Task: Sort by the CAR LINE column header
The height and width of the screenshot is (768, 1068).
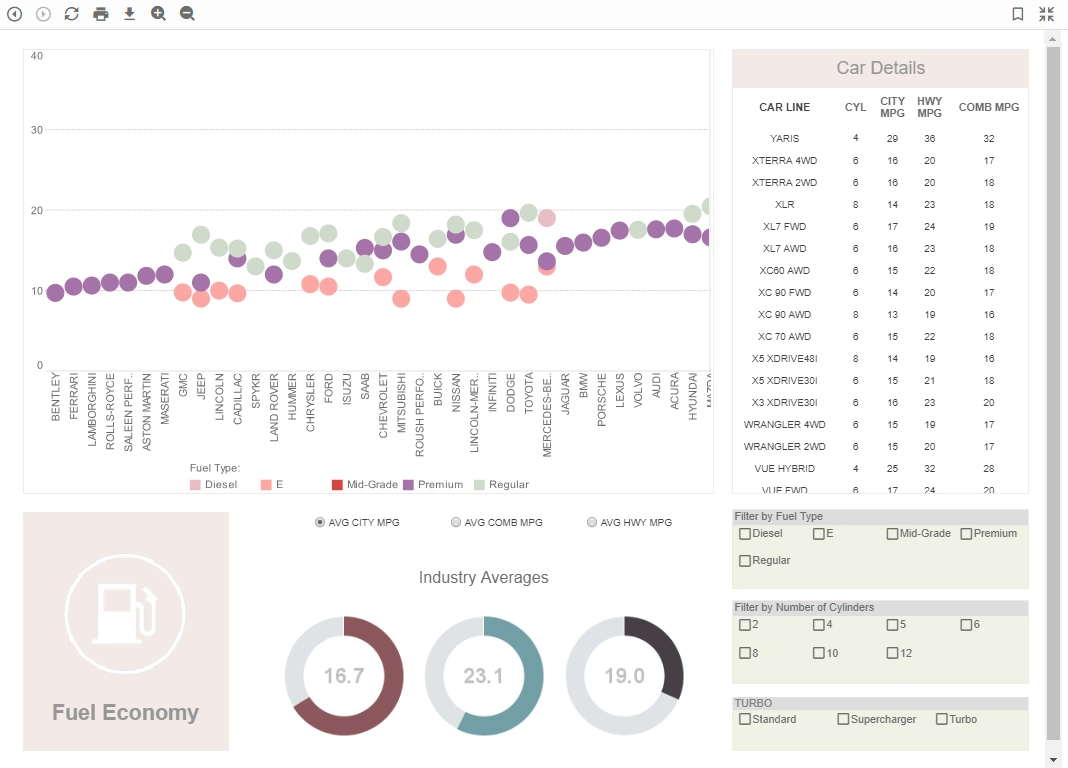Action: [x=784, y=107]
